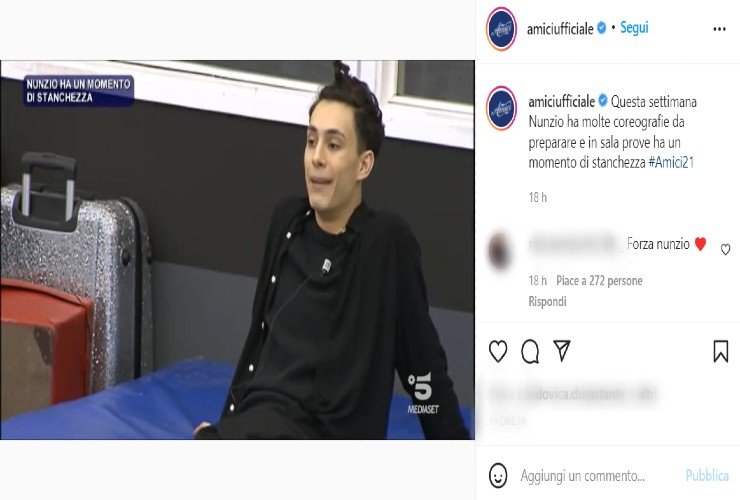740x500 pixels.
Task: Reply to comment with Rispondi
Action: click(547, 301)
